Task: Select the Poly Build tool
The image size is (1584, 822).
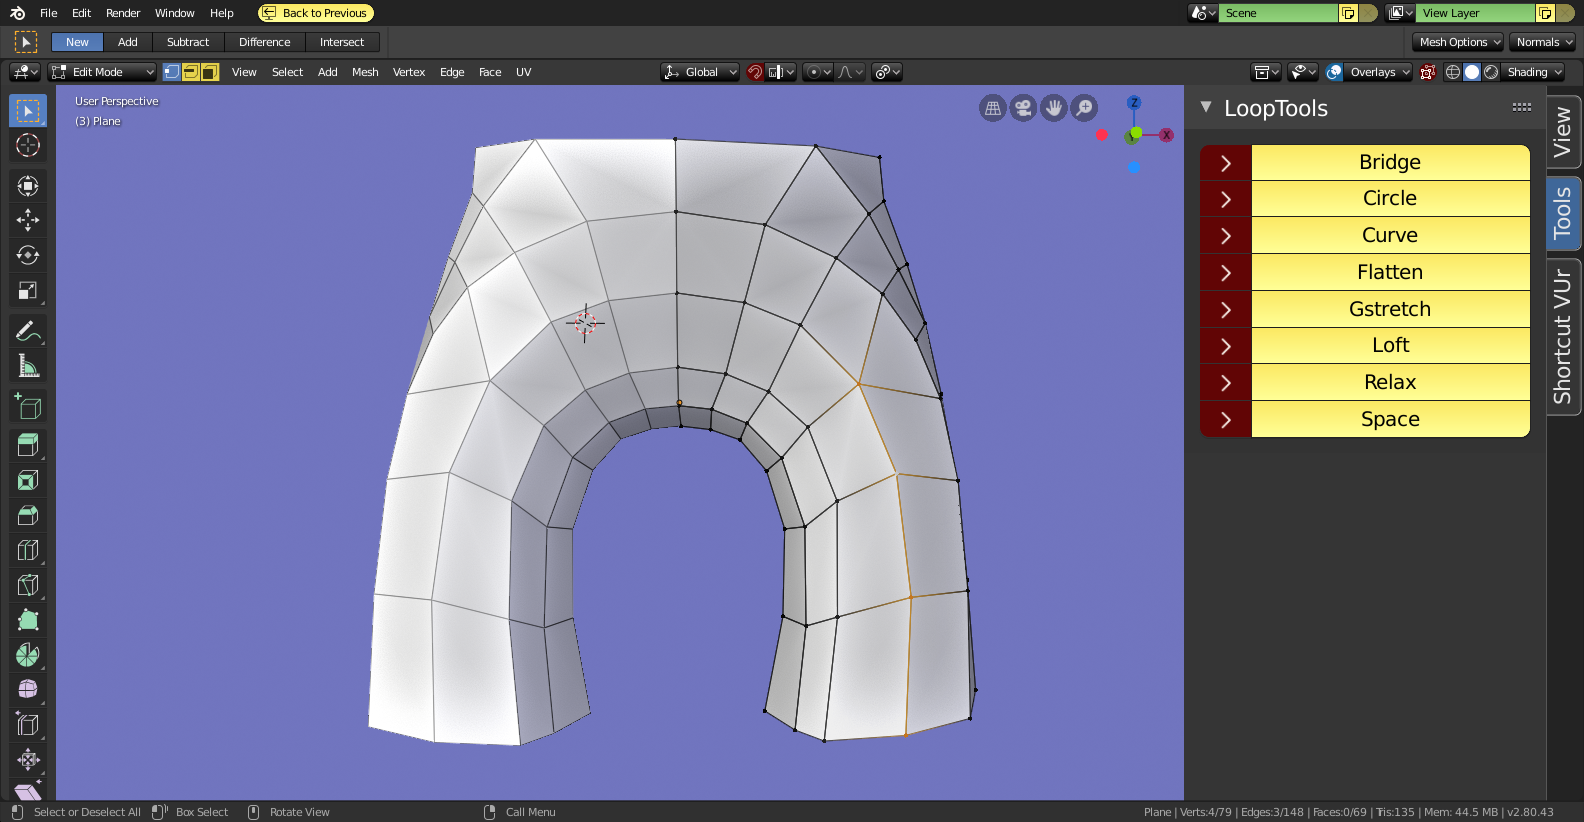Action: [28, 620]
